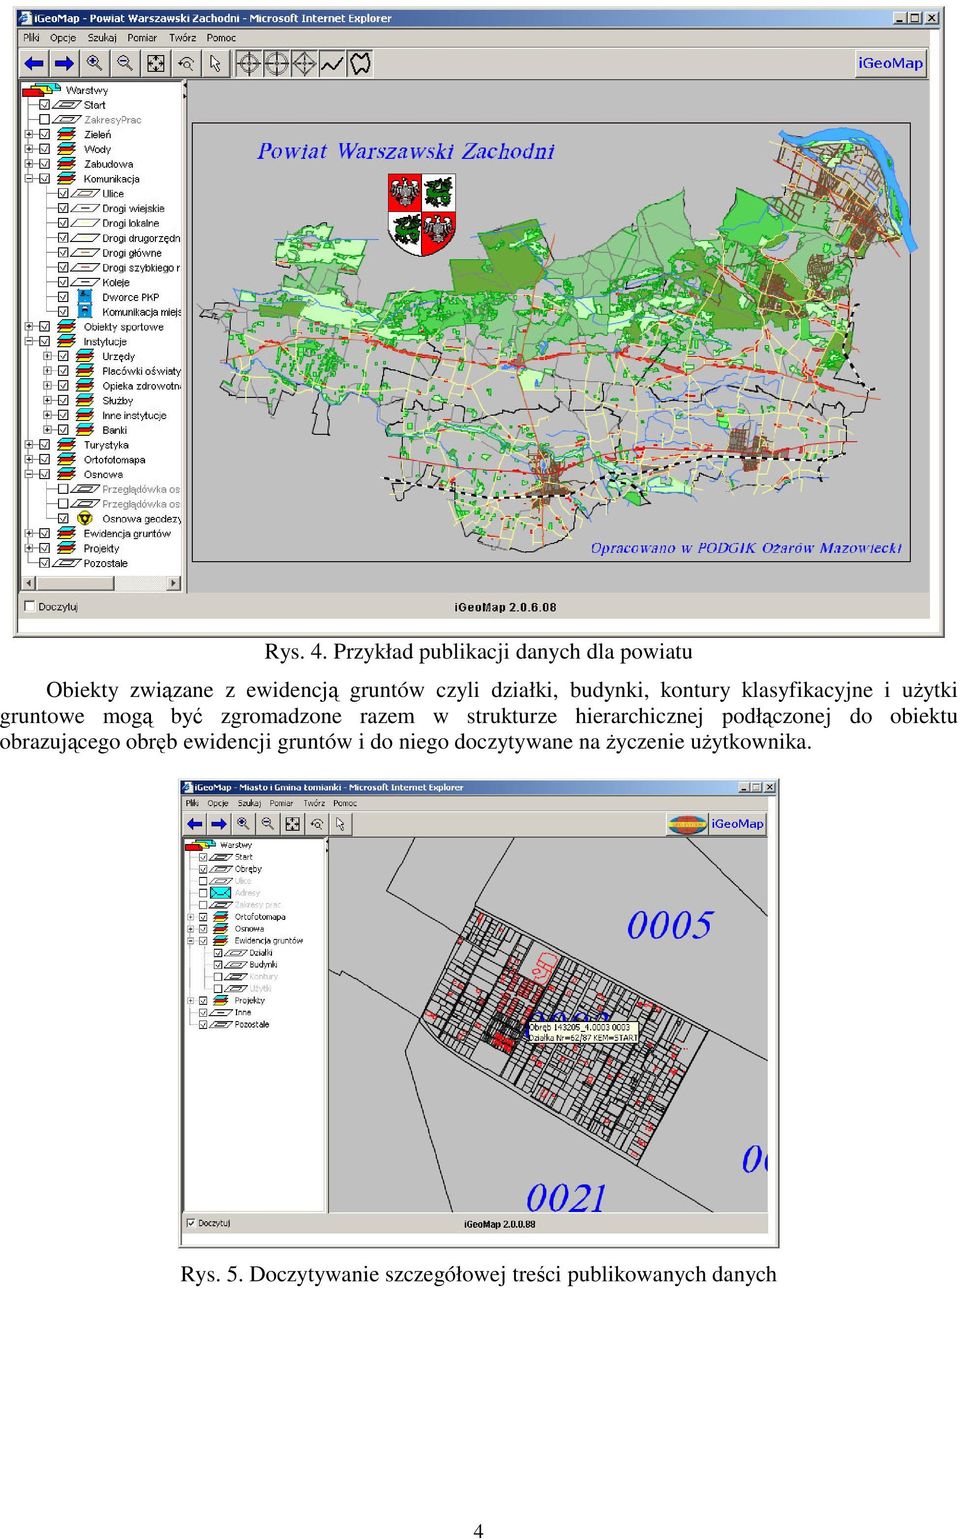Click county coat of arms on map
Image resolution: width=960 pixels, height=1539 pixels.
[x=421, y=213]
